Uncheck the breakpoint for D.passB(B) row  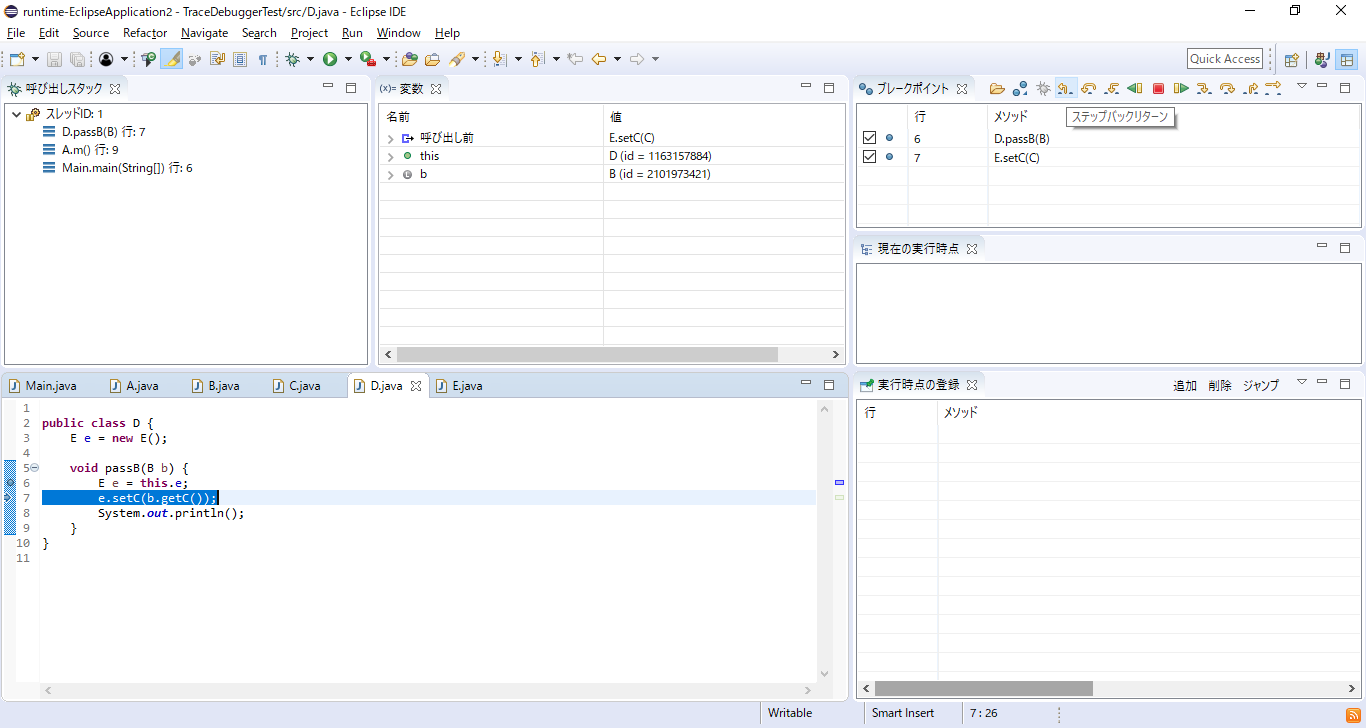coord(869,138)
